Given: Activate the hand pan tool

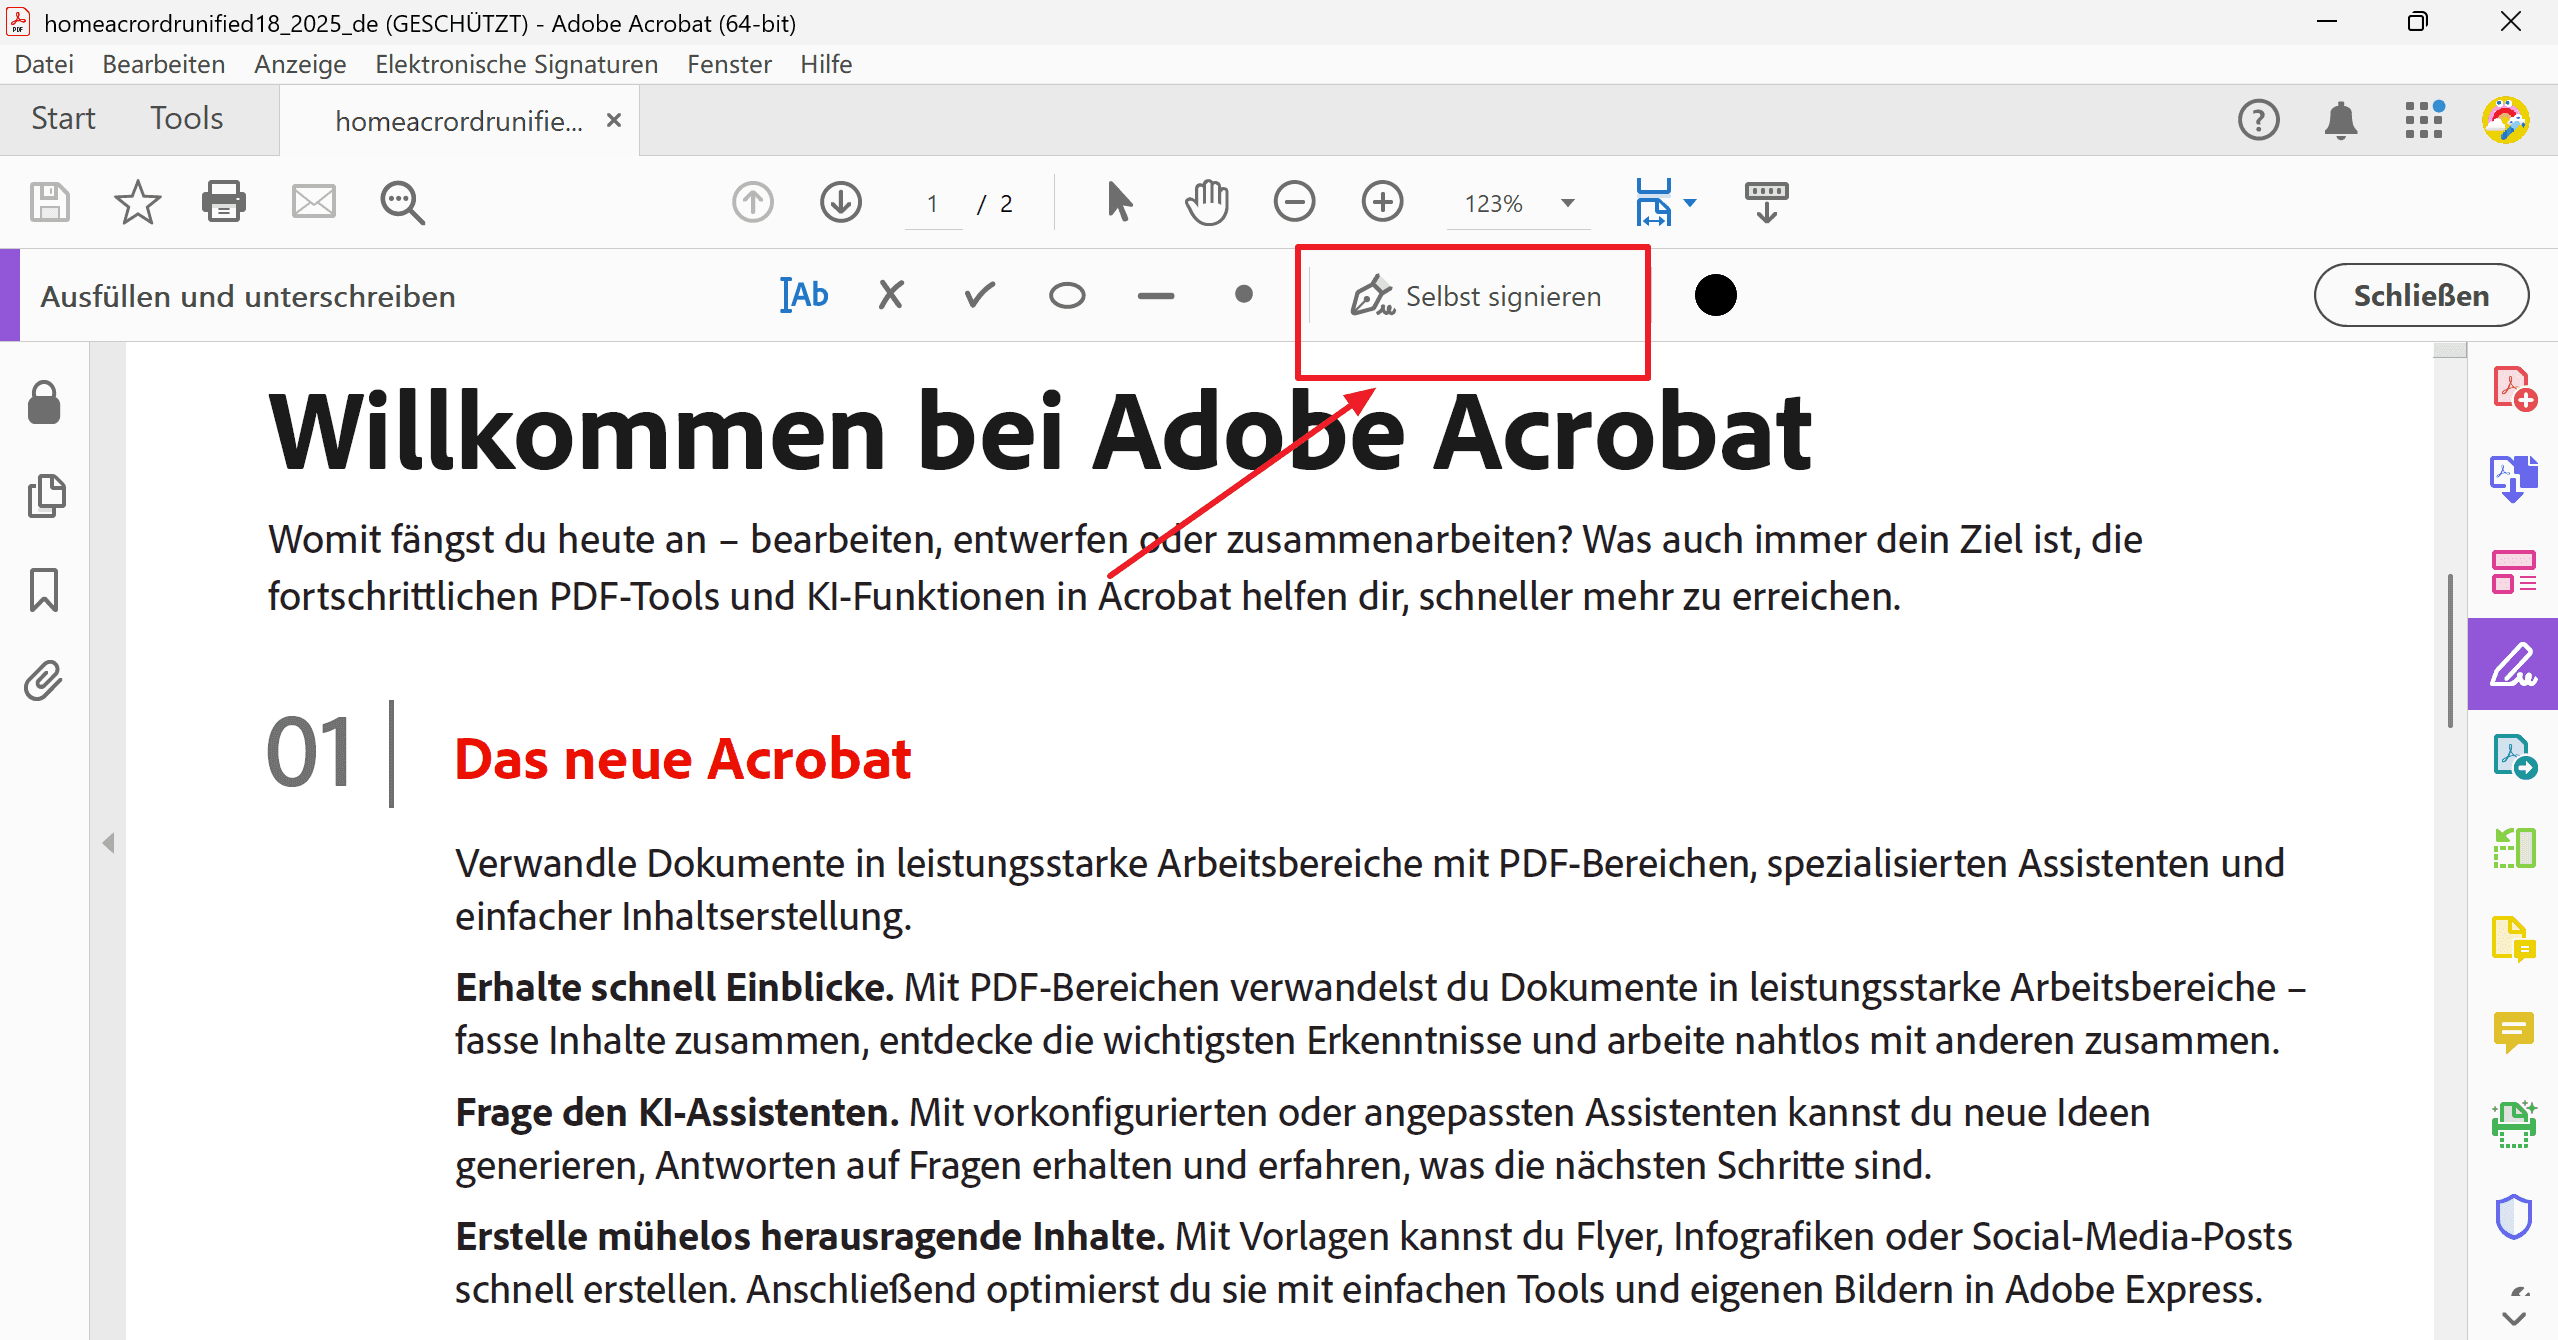Looking at the screenshot, I should click(x=1207, y=203).
